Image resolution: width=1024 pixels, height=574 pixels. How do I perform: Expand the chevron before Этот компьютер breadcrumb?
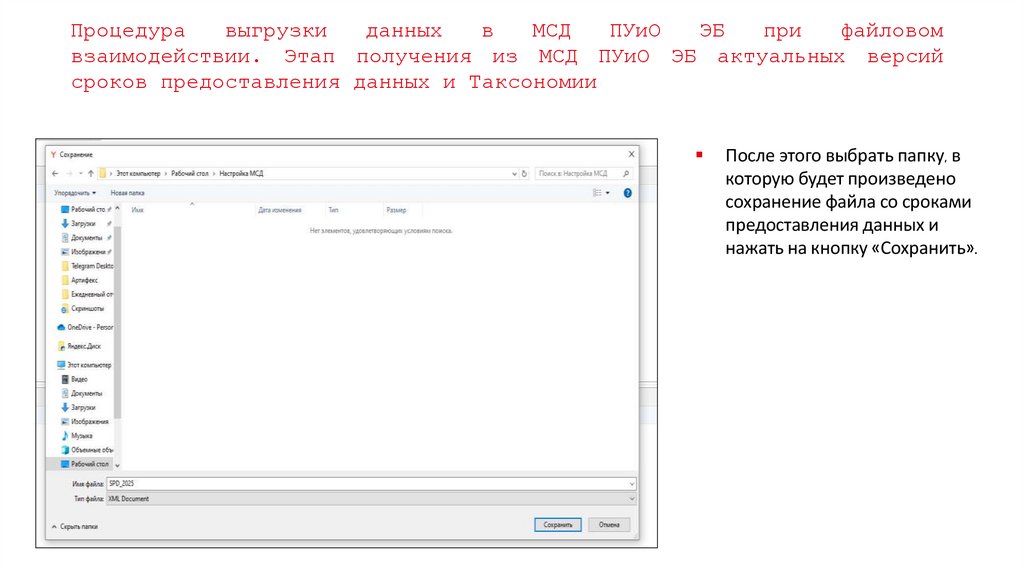pyautogui.click(x=111, y=174)
